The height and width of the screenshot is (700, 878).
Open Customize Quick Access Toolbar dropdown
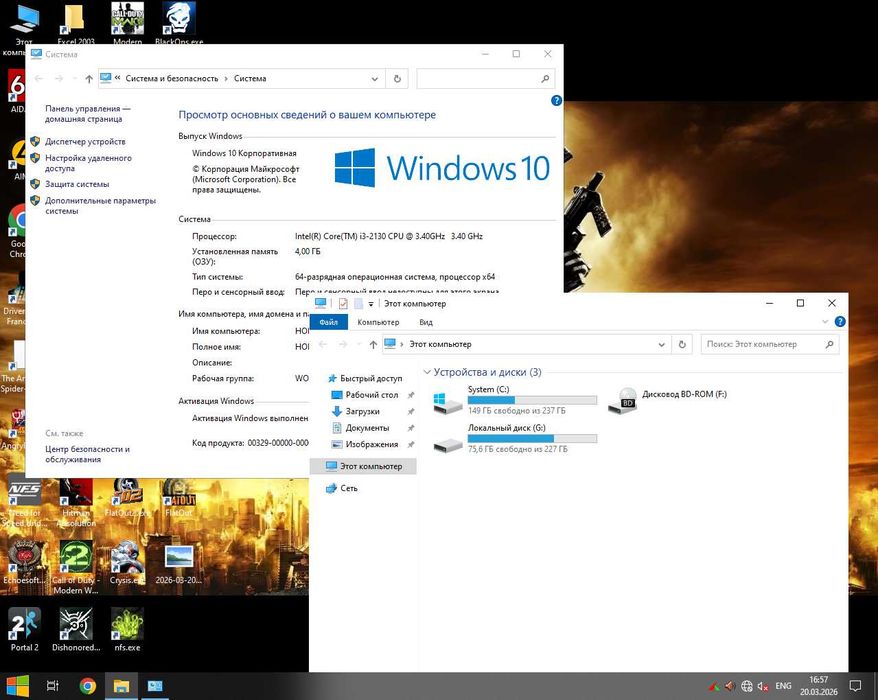371,304
